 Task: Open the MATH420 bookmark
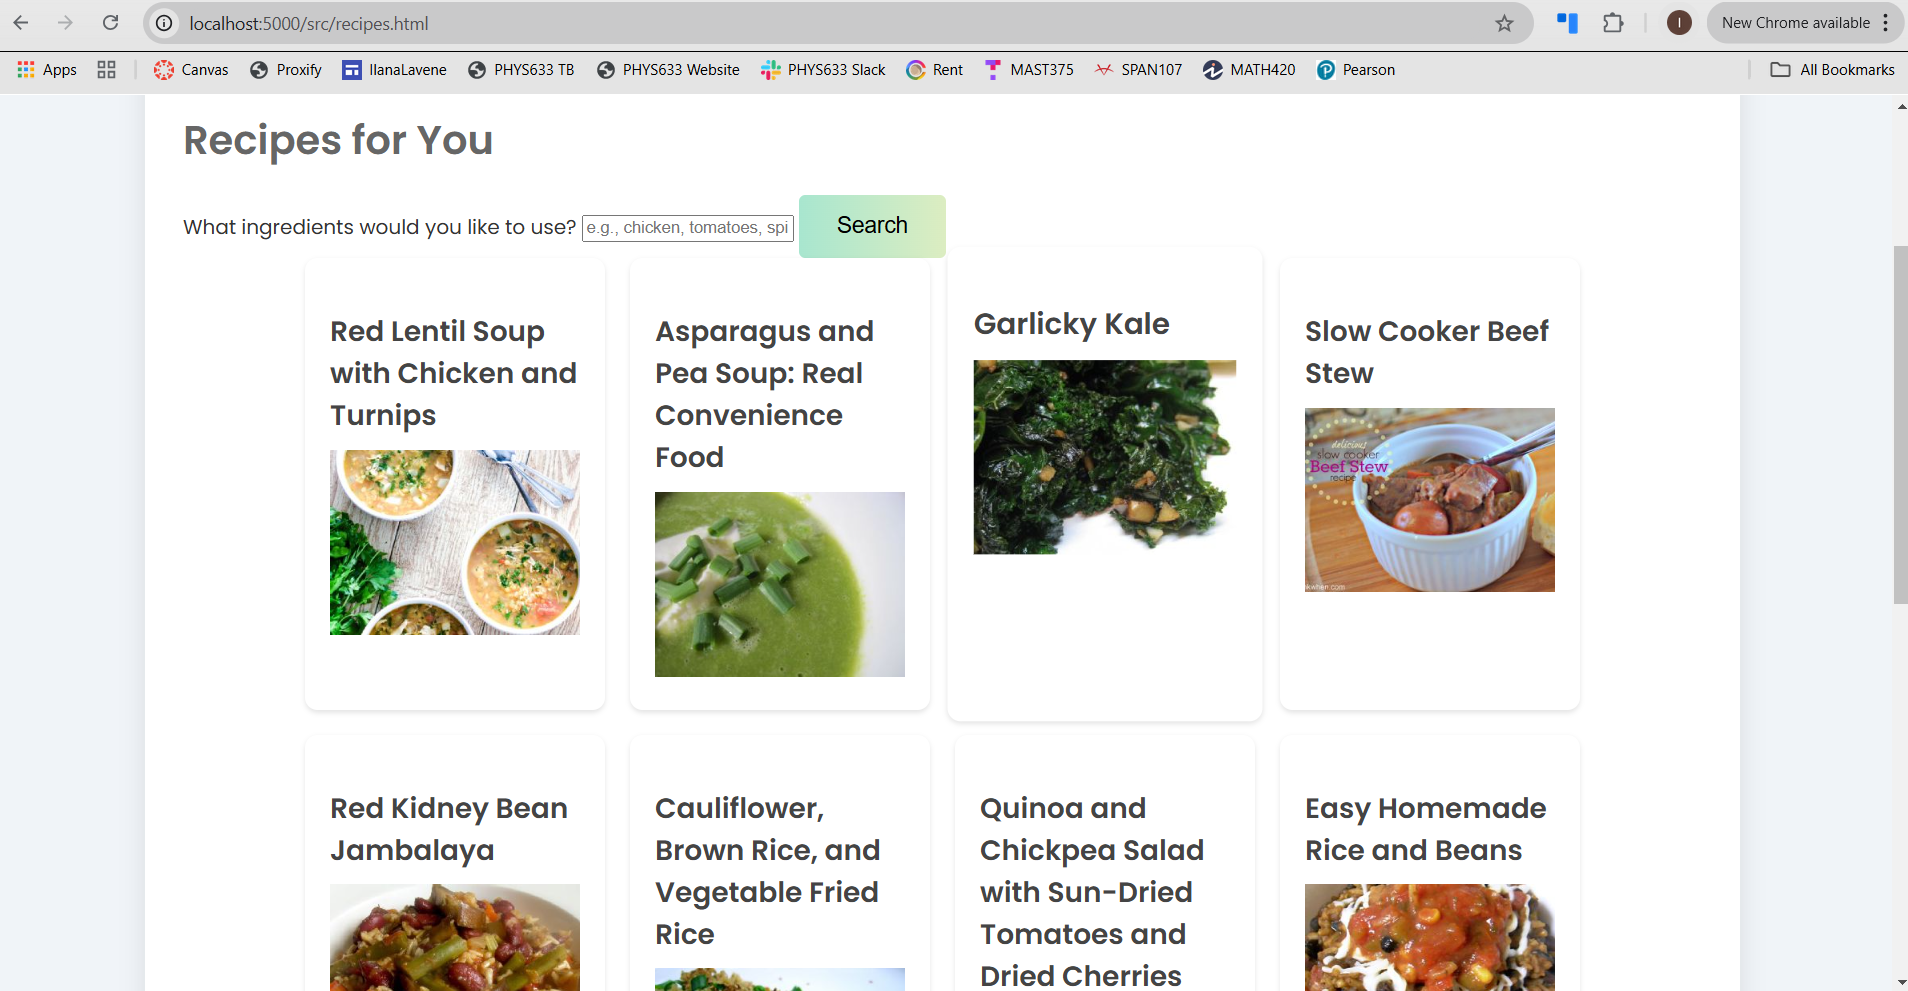pyautogui.click(x=1249, y=70)
